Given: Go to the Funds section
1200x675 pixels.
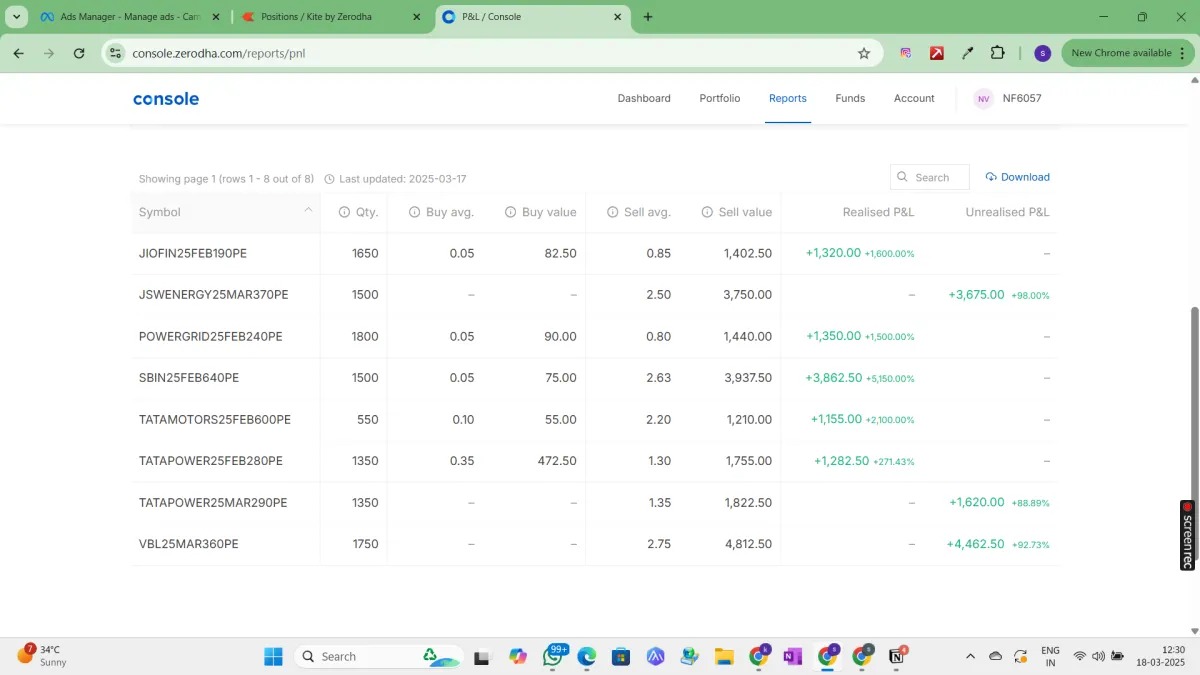Looking at the screenshot, I should [x=850, y=98].
